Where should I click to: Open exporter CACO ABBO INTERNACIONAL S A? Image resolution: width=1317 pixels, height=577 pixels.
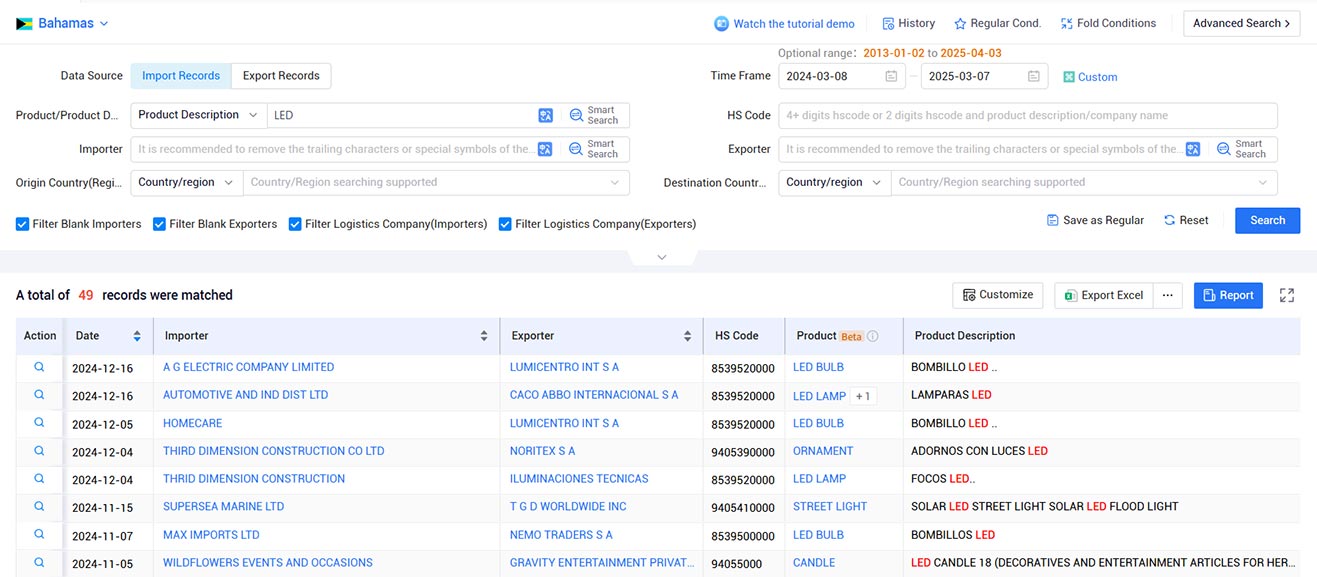pyautogui.click(x=594, y=395)
